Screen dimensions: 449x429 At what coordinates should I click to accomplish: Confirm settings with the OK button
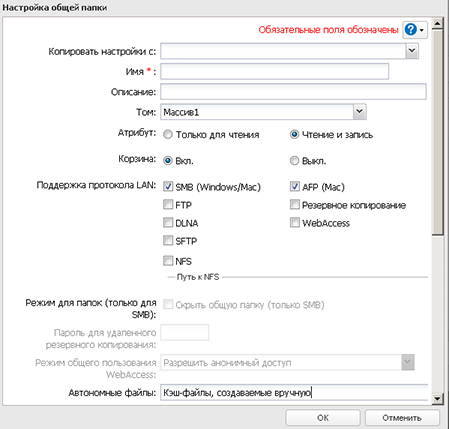323,418
